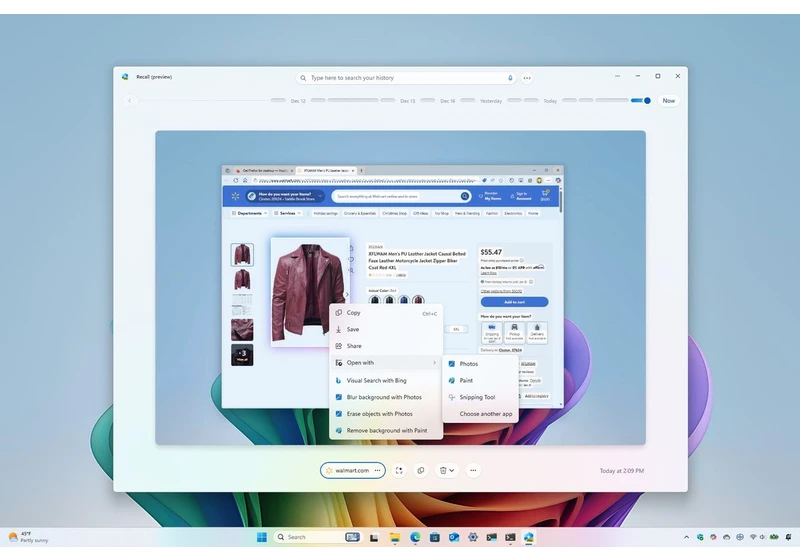The image size is (800, 560).
Task: Click the heart favorite icon beside jacket image
Action: 351,259
